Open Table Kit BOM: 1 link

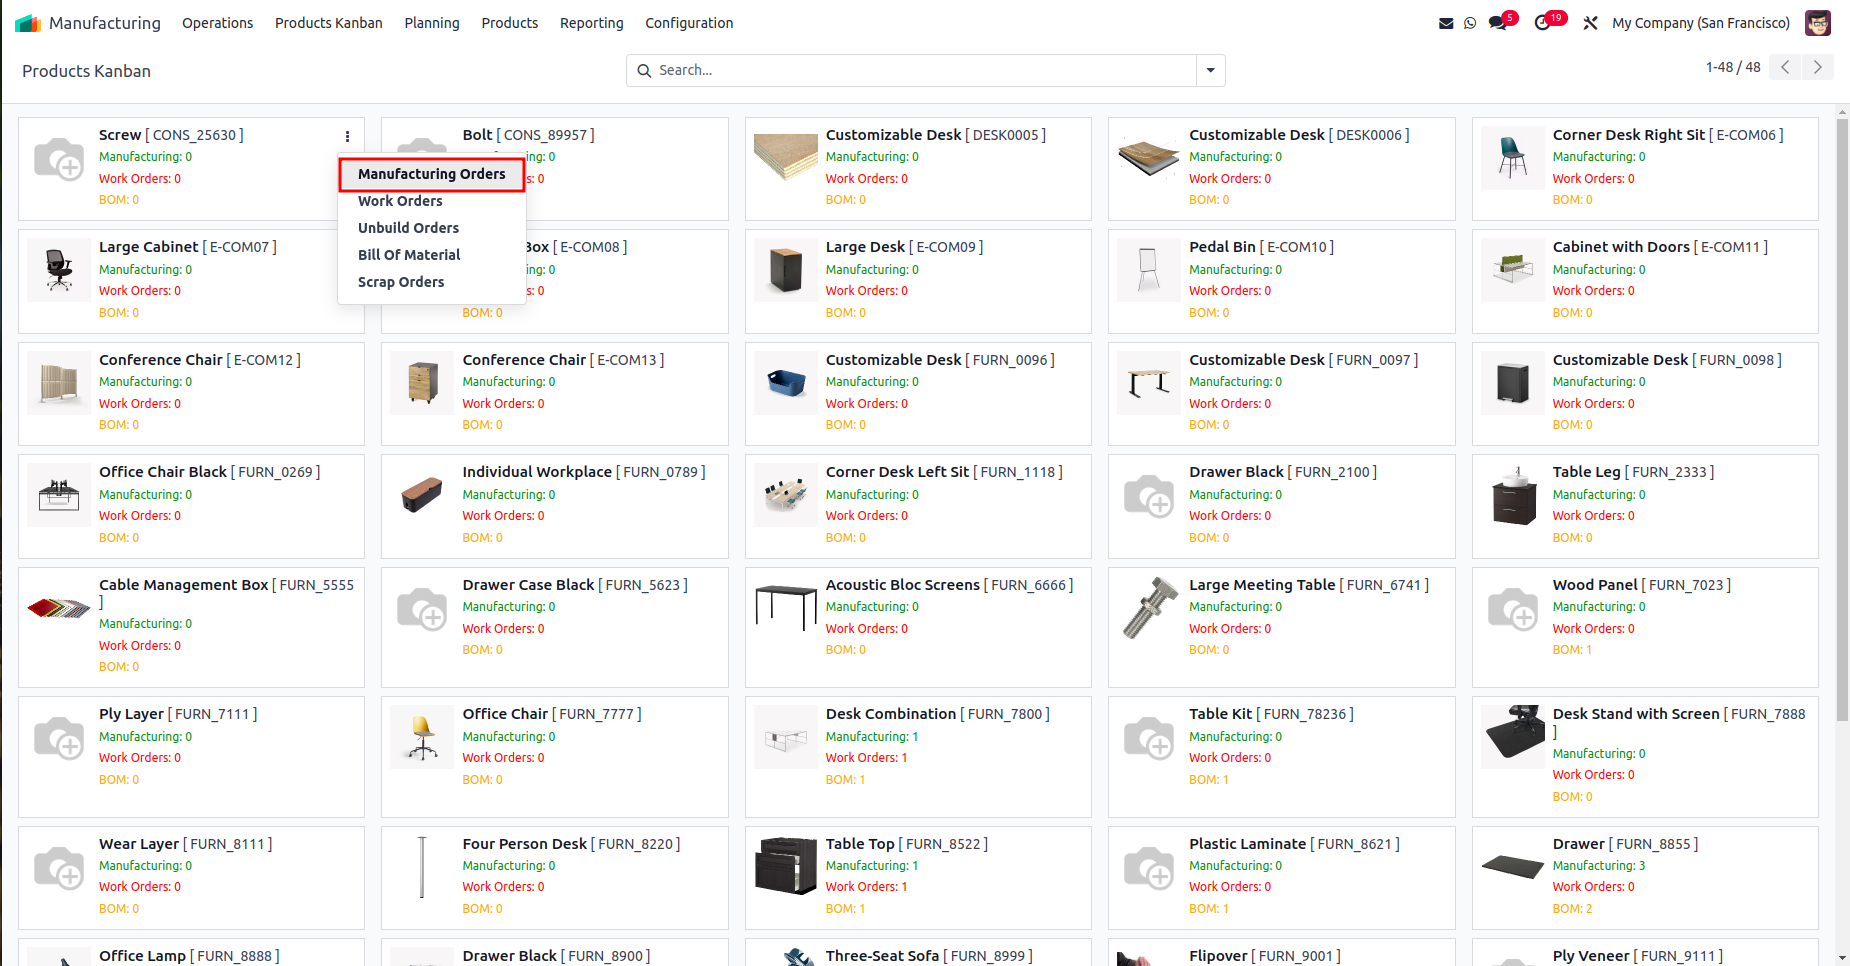point(1208,780)
